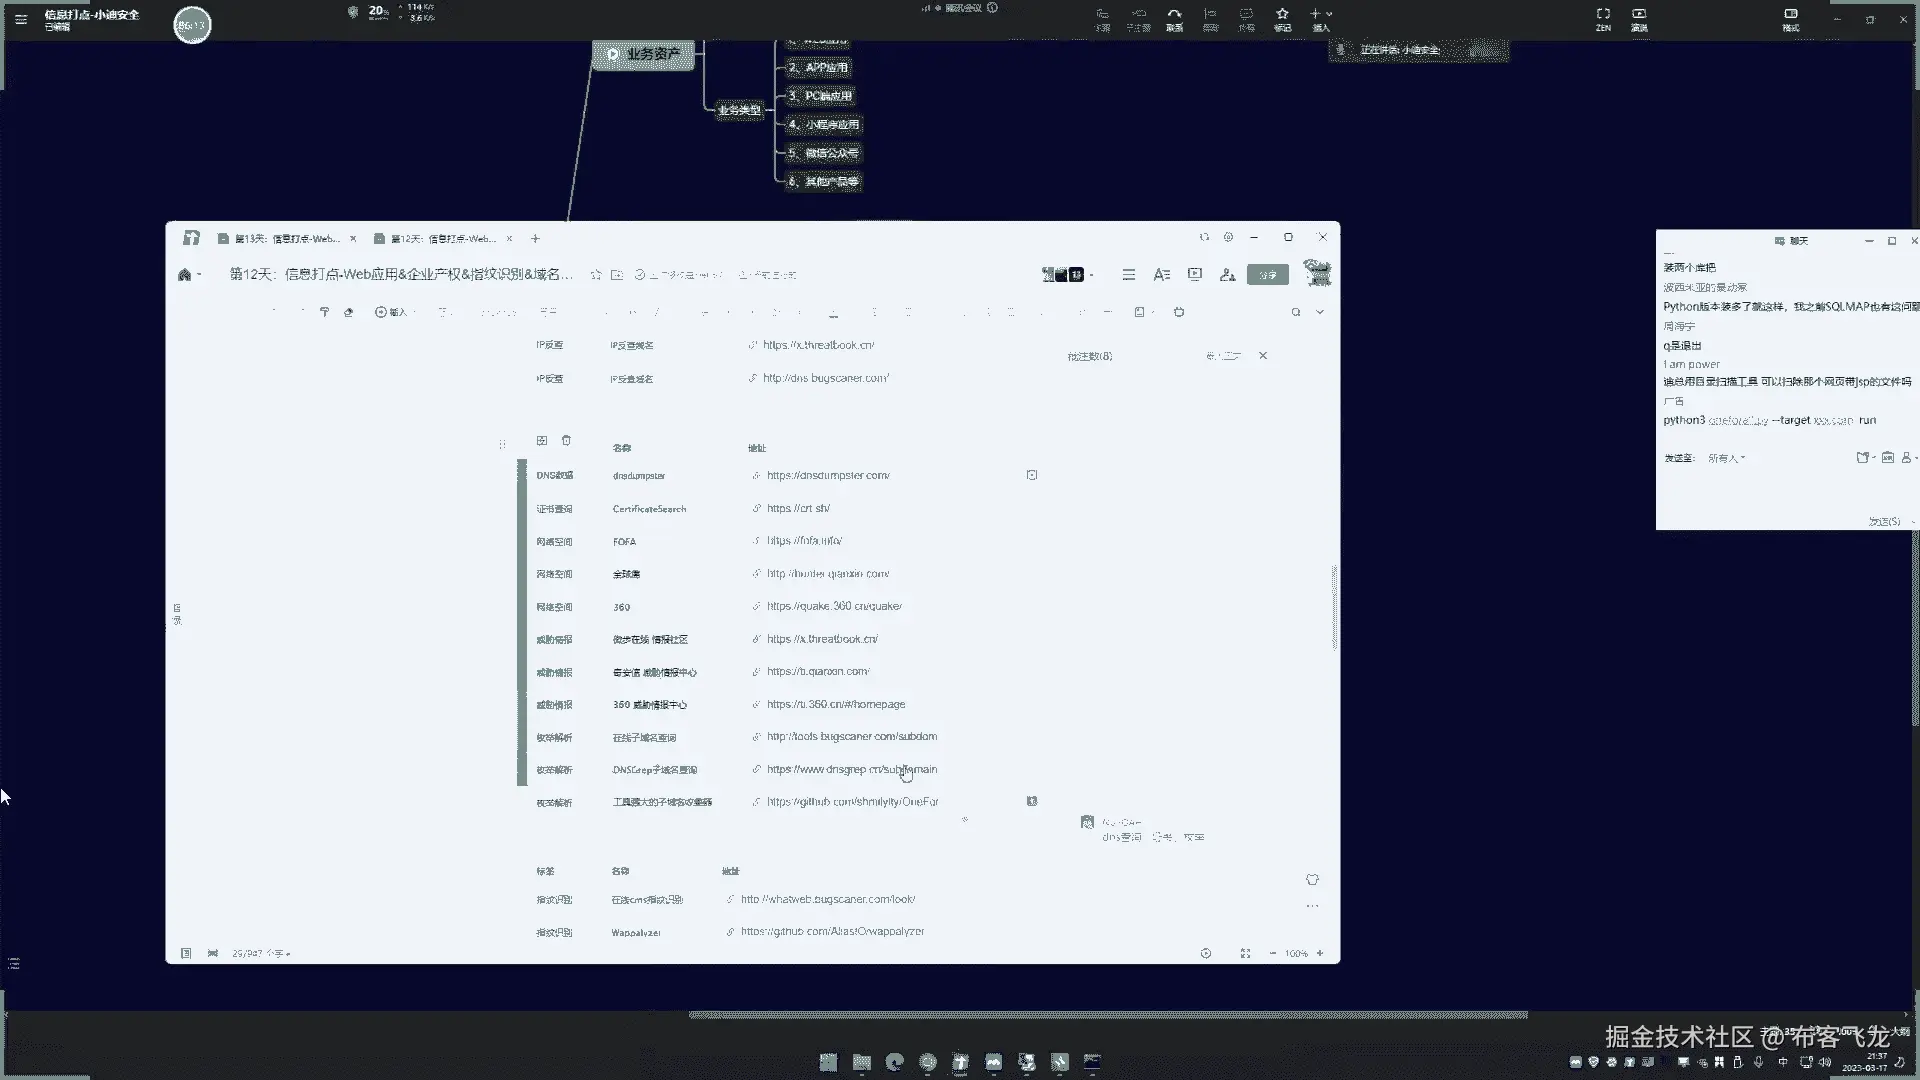This screenshot has width=1920, height=1080.
Task: Click the format painter icon in toolbar
Action: pos(324,312)
